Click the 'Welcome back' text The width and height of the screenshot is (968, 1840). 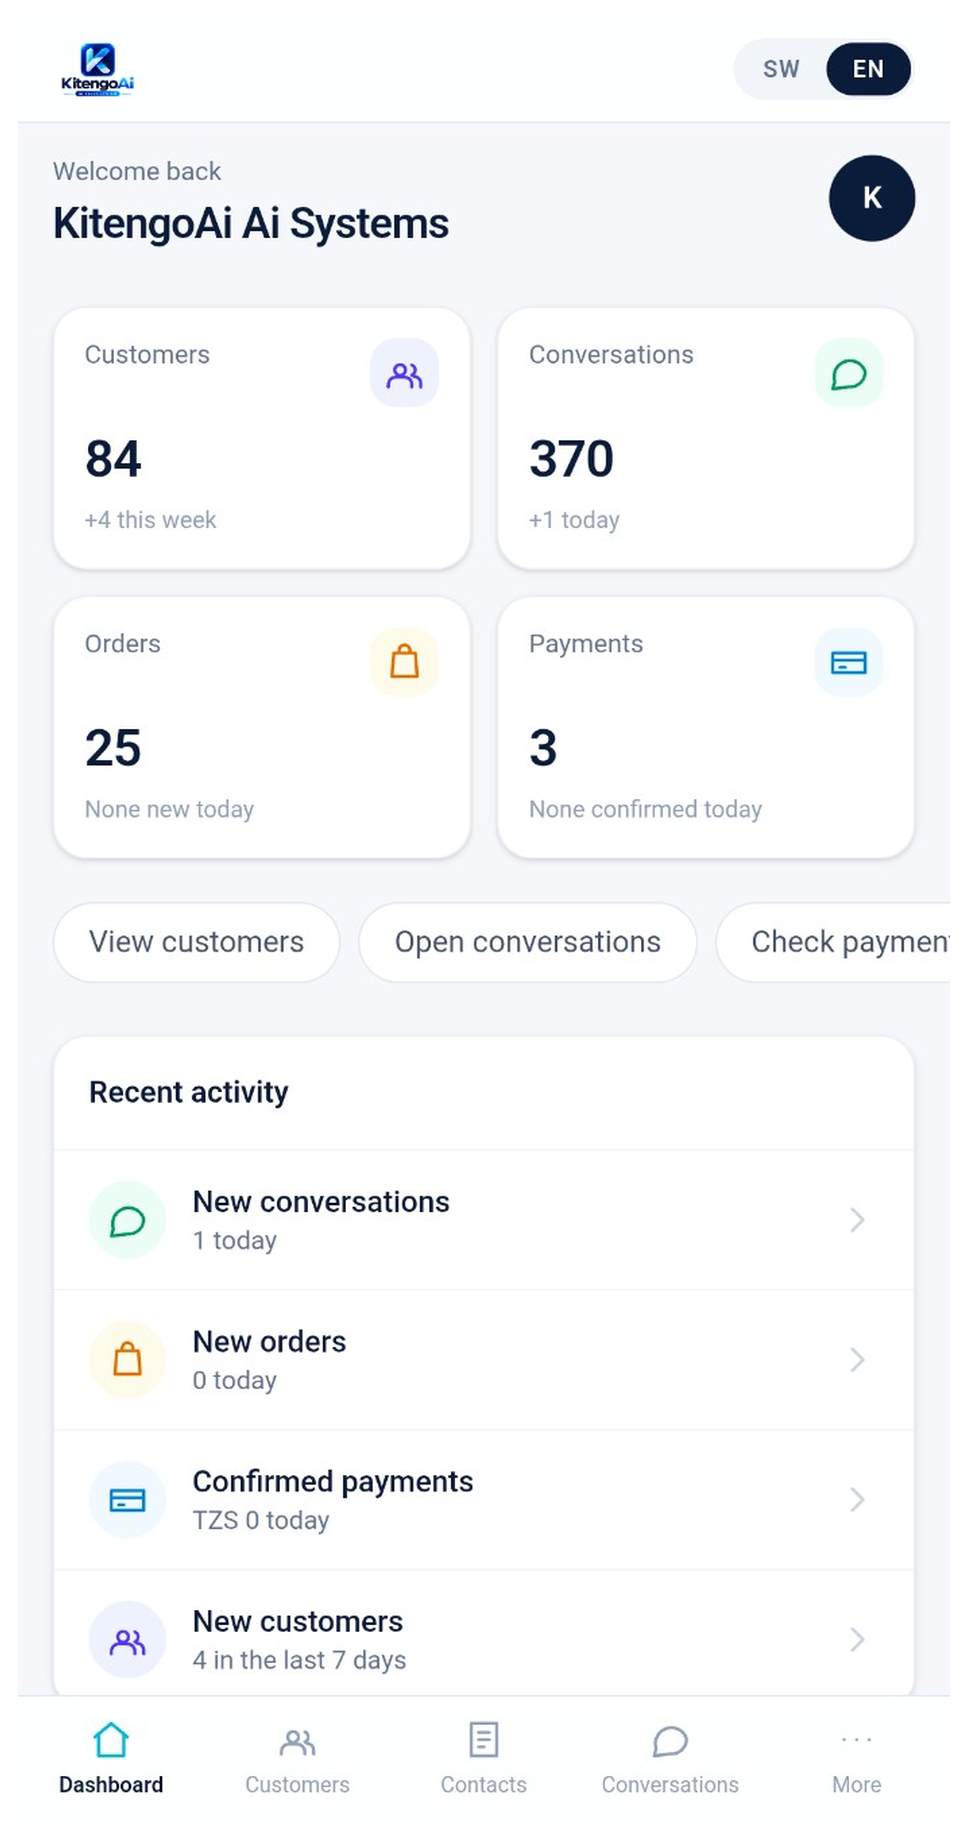137,171
